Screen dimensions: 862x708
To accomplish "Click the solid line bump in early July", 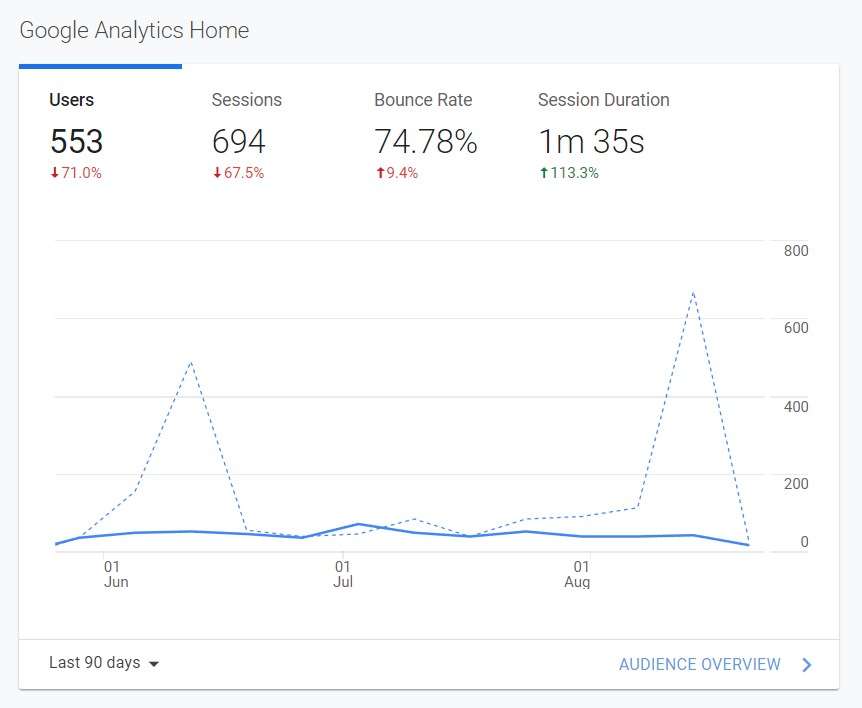I will click(358, 524).
